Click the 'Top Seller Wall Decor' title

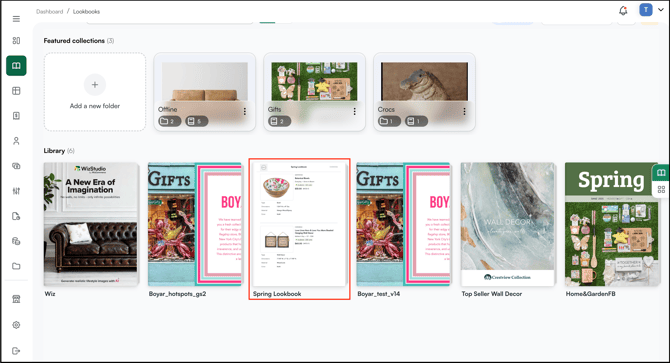492,294
